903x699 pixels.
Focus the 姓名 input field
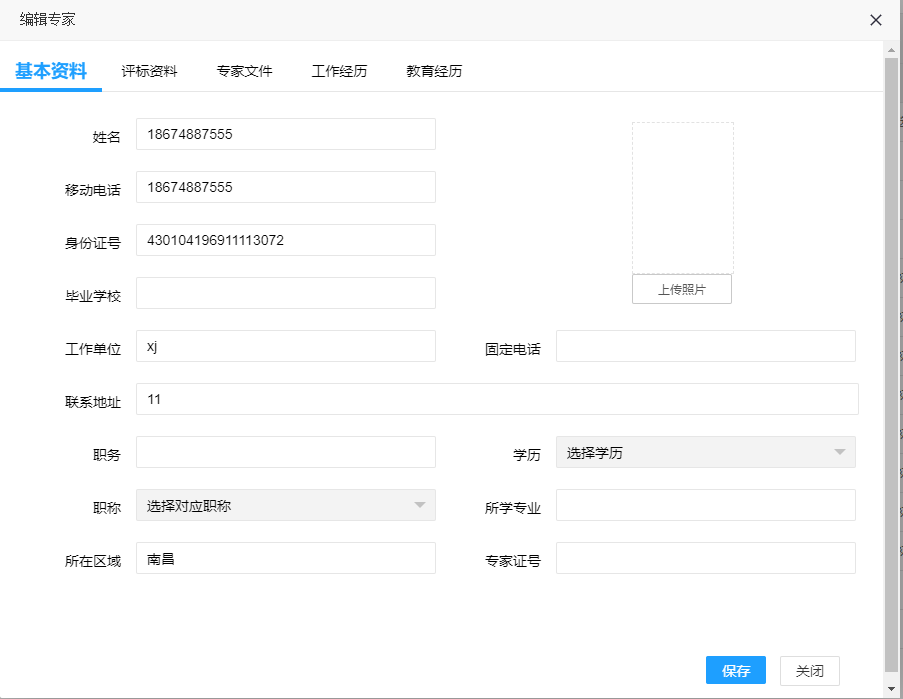click(286, 134)
